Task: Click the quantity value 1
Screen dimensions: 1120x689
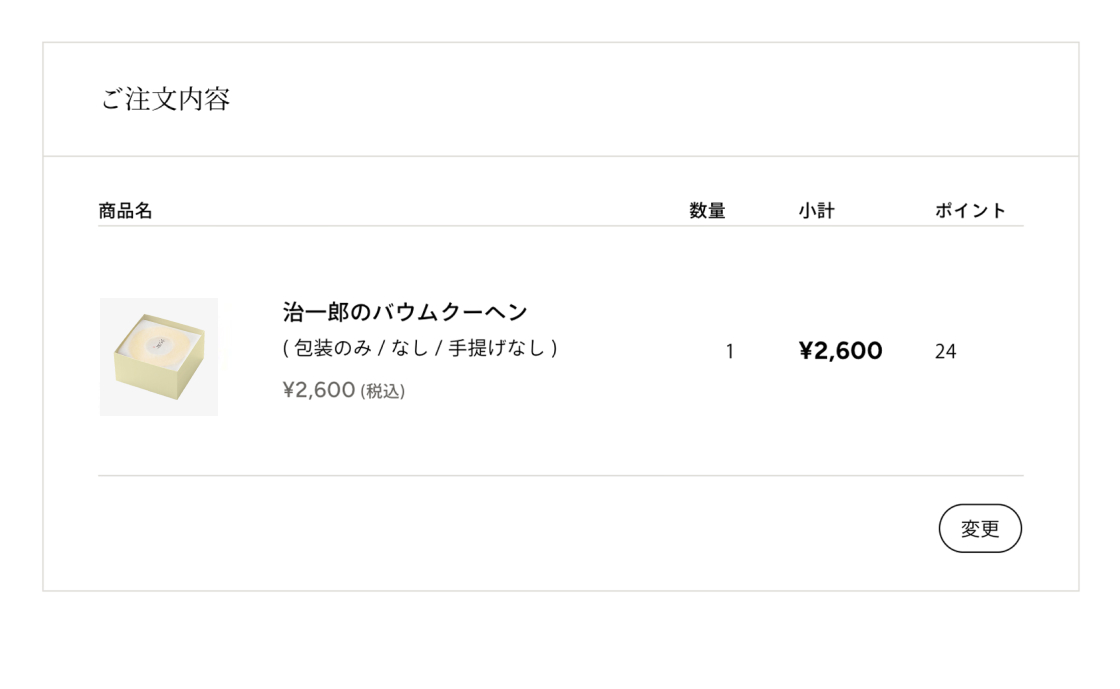Action: point(730,351)
